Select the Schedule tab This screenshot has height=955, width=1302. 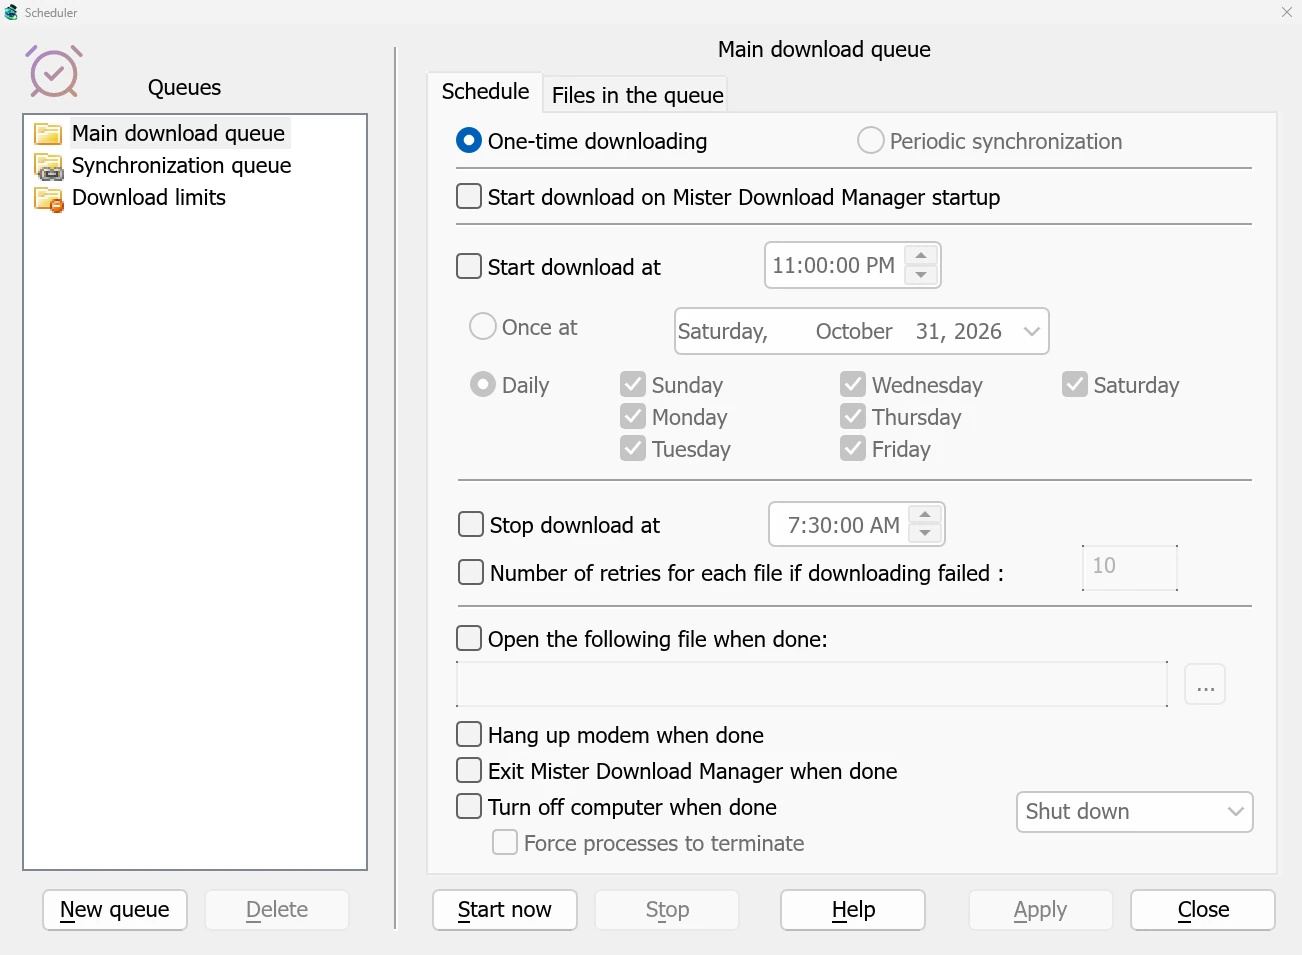tap(485, 91)
